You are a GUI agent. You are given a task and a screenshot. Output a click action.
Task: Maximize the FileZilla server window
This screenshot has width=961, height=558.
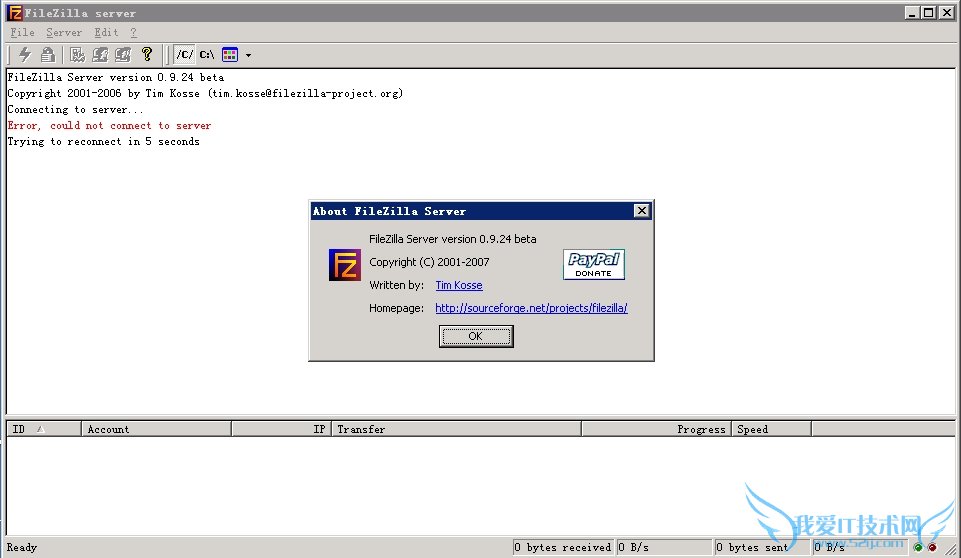point(929,12)
